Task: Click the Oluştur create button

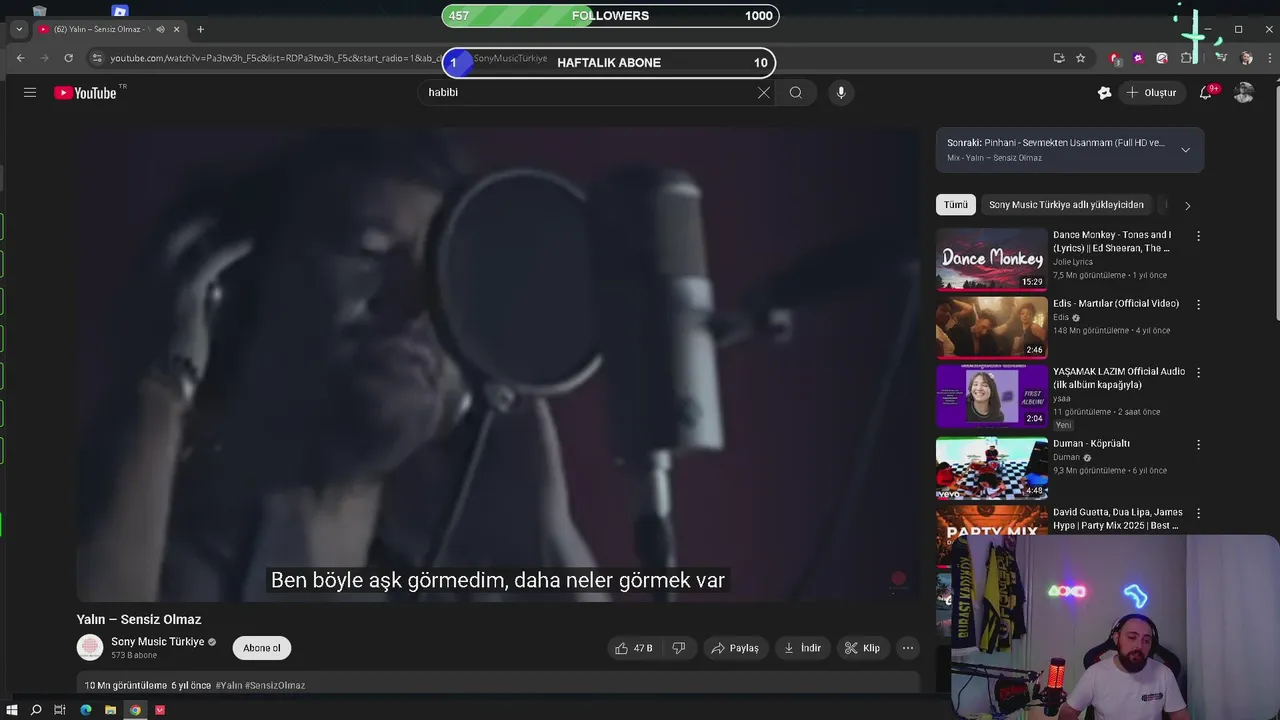Action: pyautogui.click(x=1151, y=92)
